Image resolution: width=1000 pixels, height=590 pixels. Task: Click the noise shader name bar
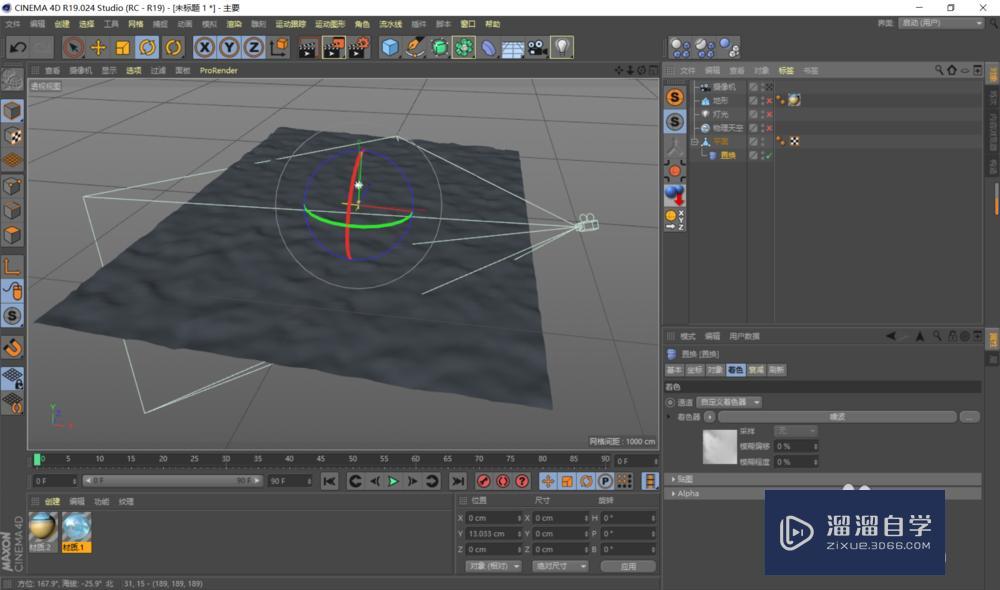[x=837, y=417]
